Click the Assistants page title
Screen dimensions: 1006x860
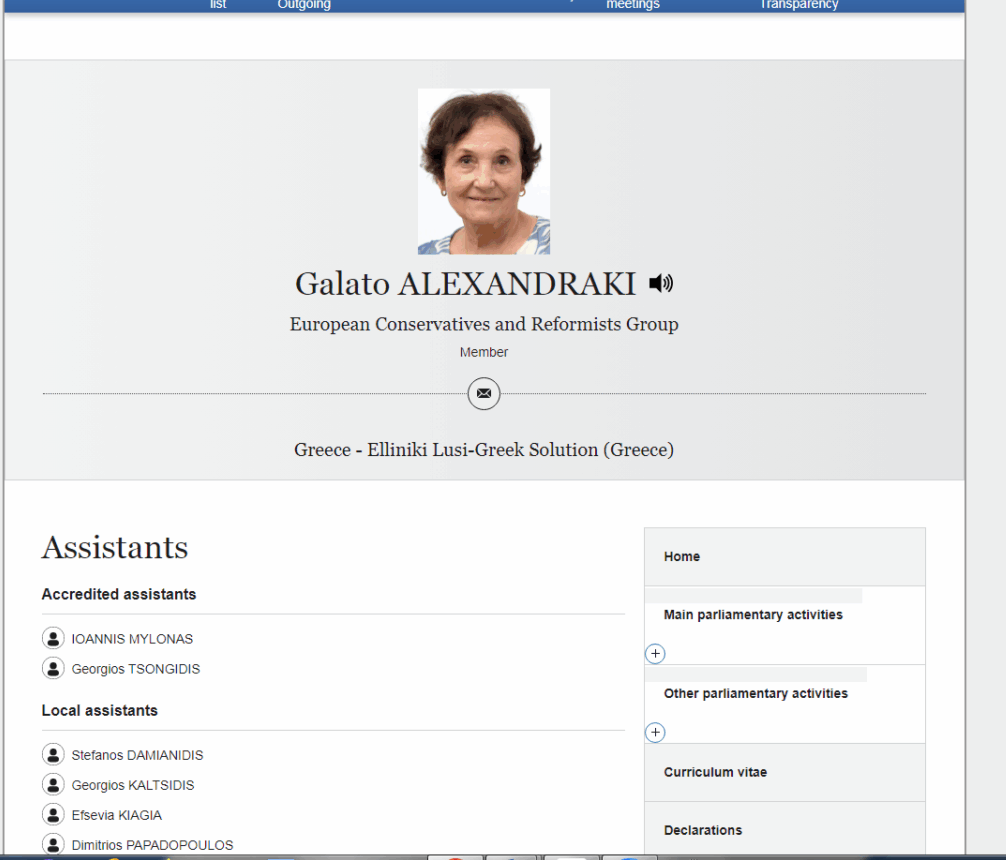[x=115, y=547]
